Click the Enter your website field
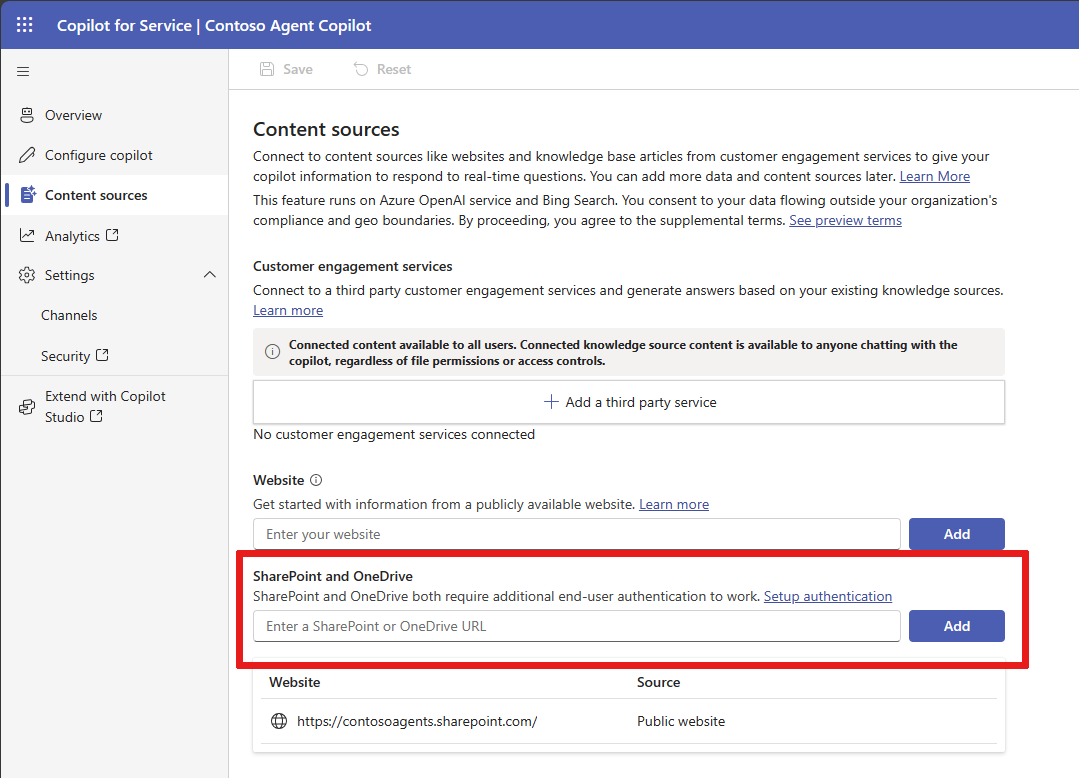The height and width of the screenshot is (778, 1079). click(x=576, y=534)
